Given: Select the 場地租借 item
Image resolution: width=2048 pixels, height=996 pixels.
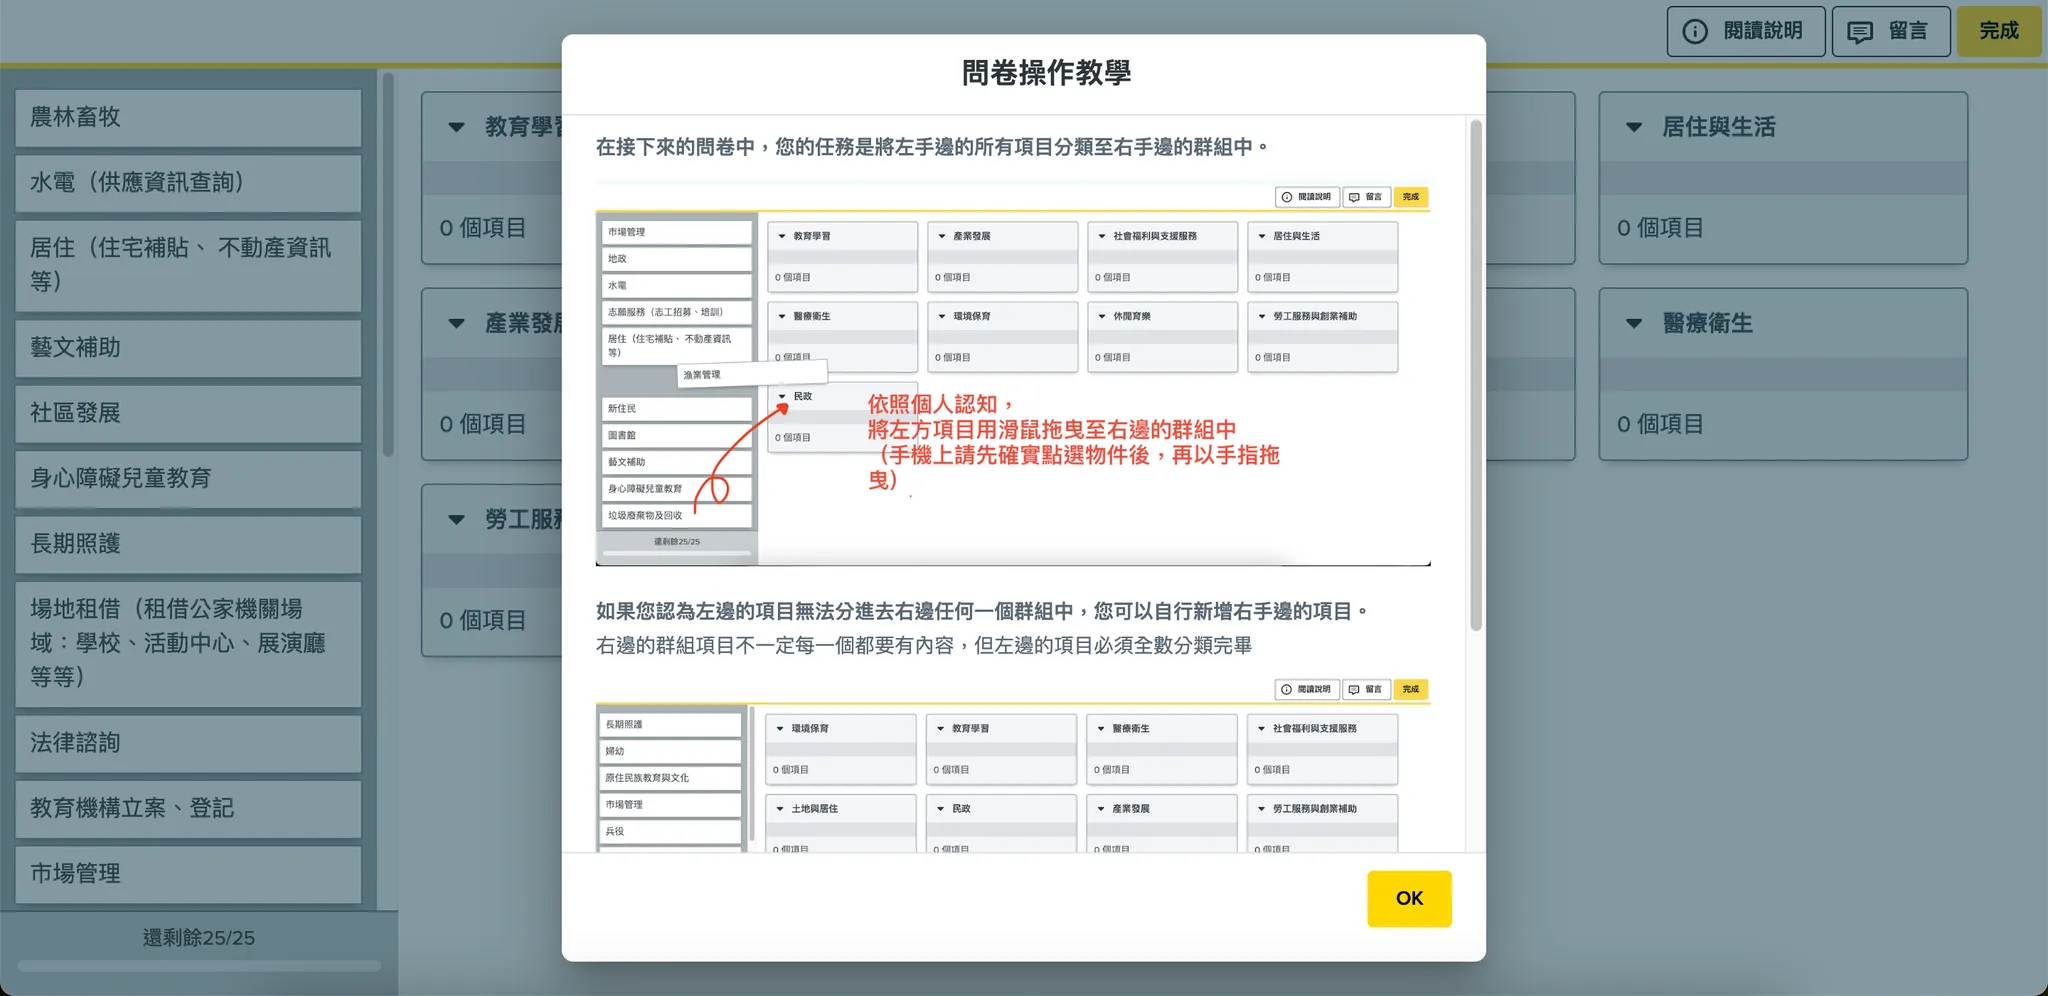Looking at the screenshot, I should [x=188, y=644].
